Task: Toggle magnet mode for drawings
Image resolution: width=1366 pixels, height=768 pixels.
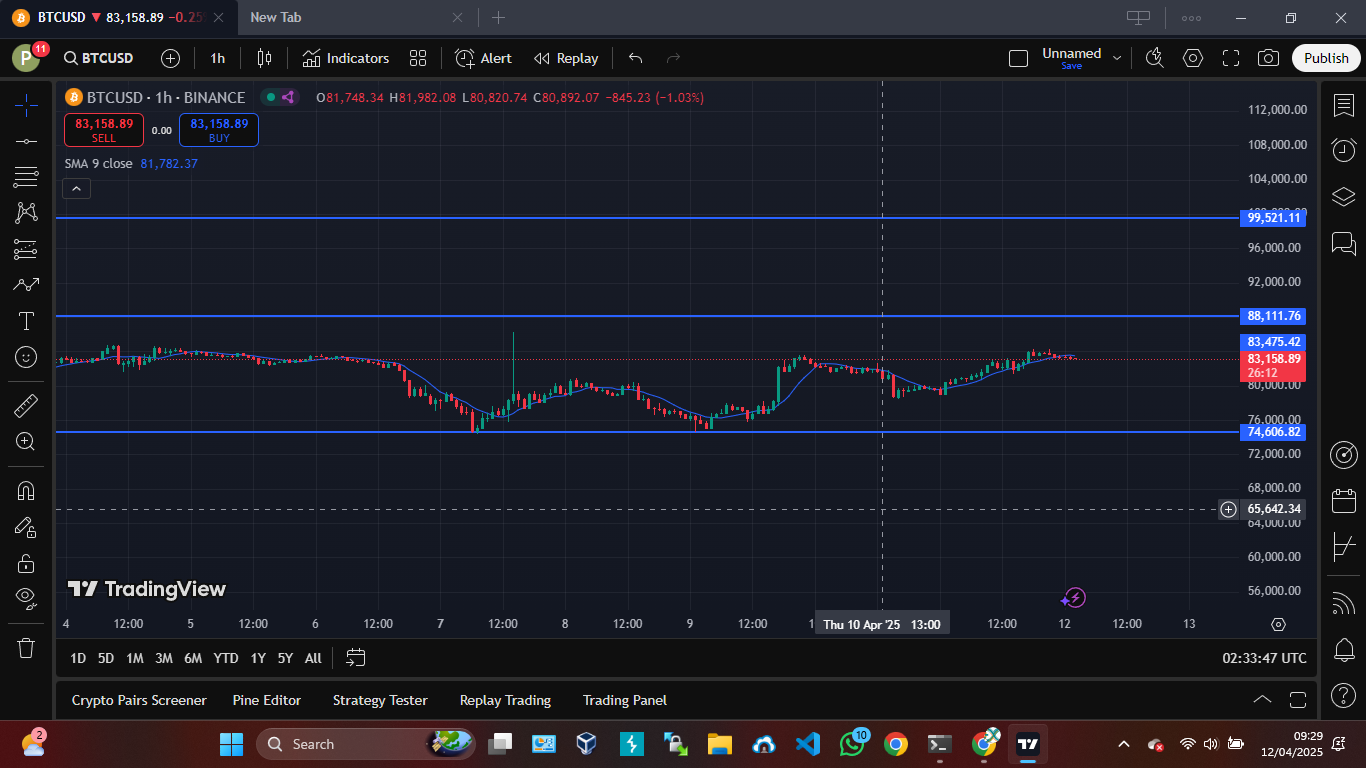Action: [26, 491]
